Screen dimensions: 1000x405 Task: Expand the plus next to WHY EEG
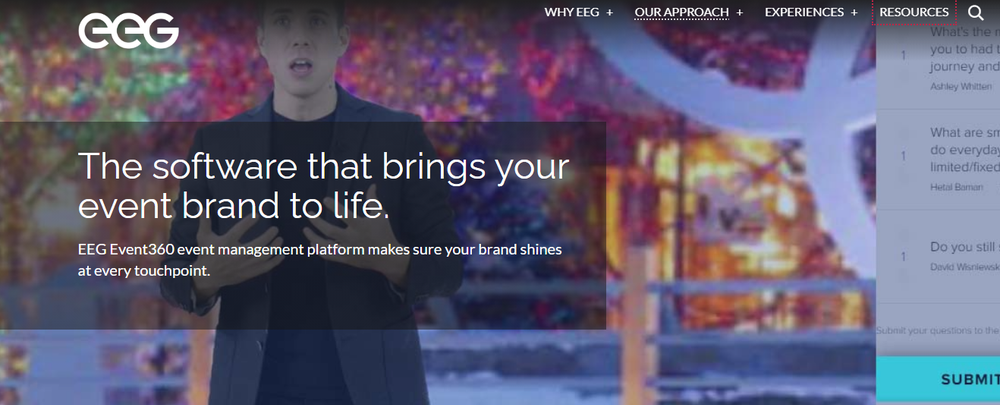click(x=610, y=12)
